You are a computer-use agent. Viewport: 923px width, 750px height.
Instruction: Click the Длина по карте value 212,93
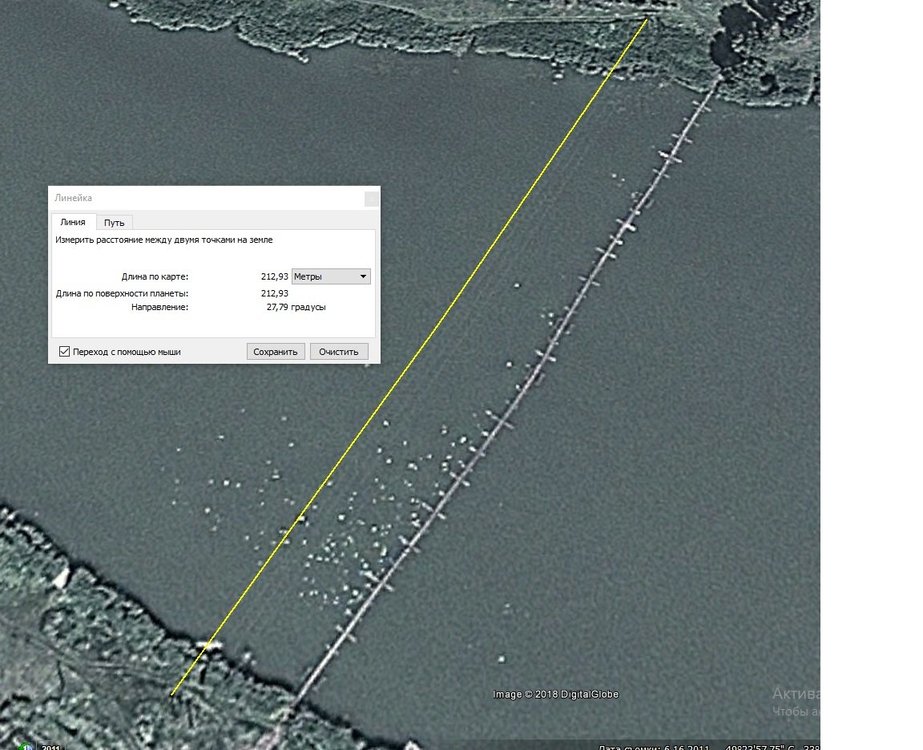pyautogui.click(x=274, y=276)
